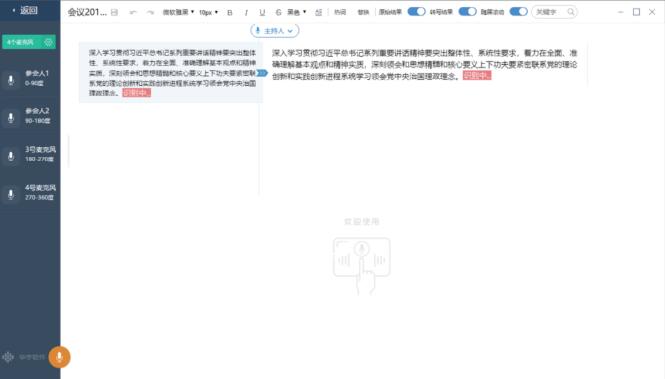Toggle the third blue switch in the toolbar
The height and width of the screenshot is (379, 665).
click(518, 11)
